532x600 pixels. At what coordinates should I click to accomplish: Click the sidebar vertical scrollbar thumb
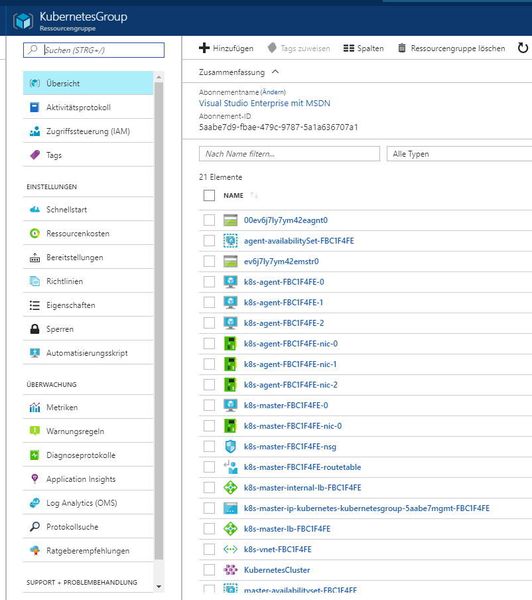click(159, 321)
